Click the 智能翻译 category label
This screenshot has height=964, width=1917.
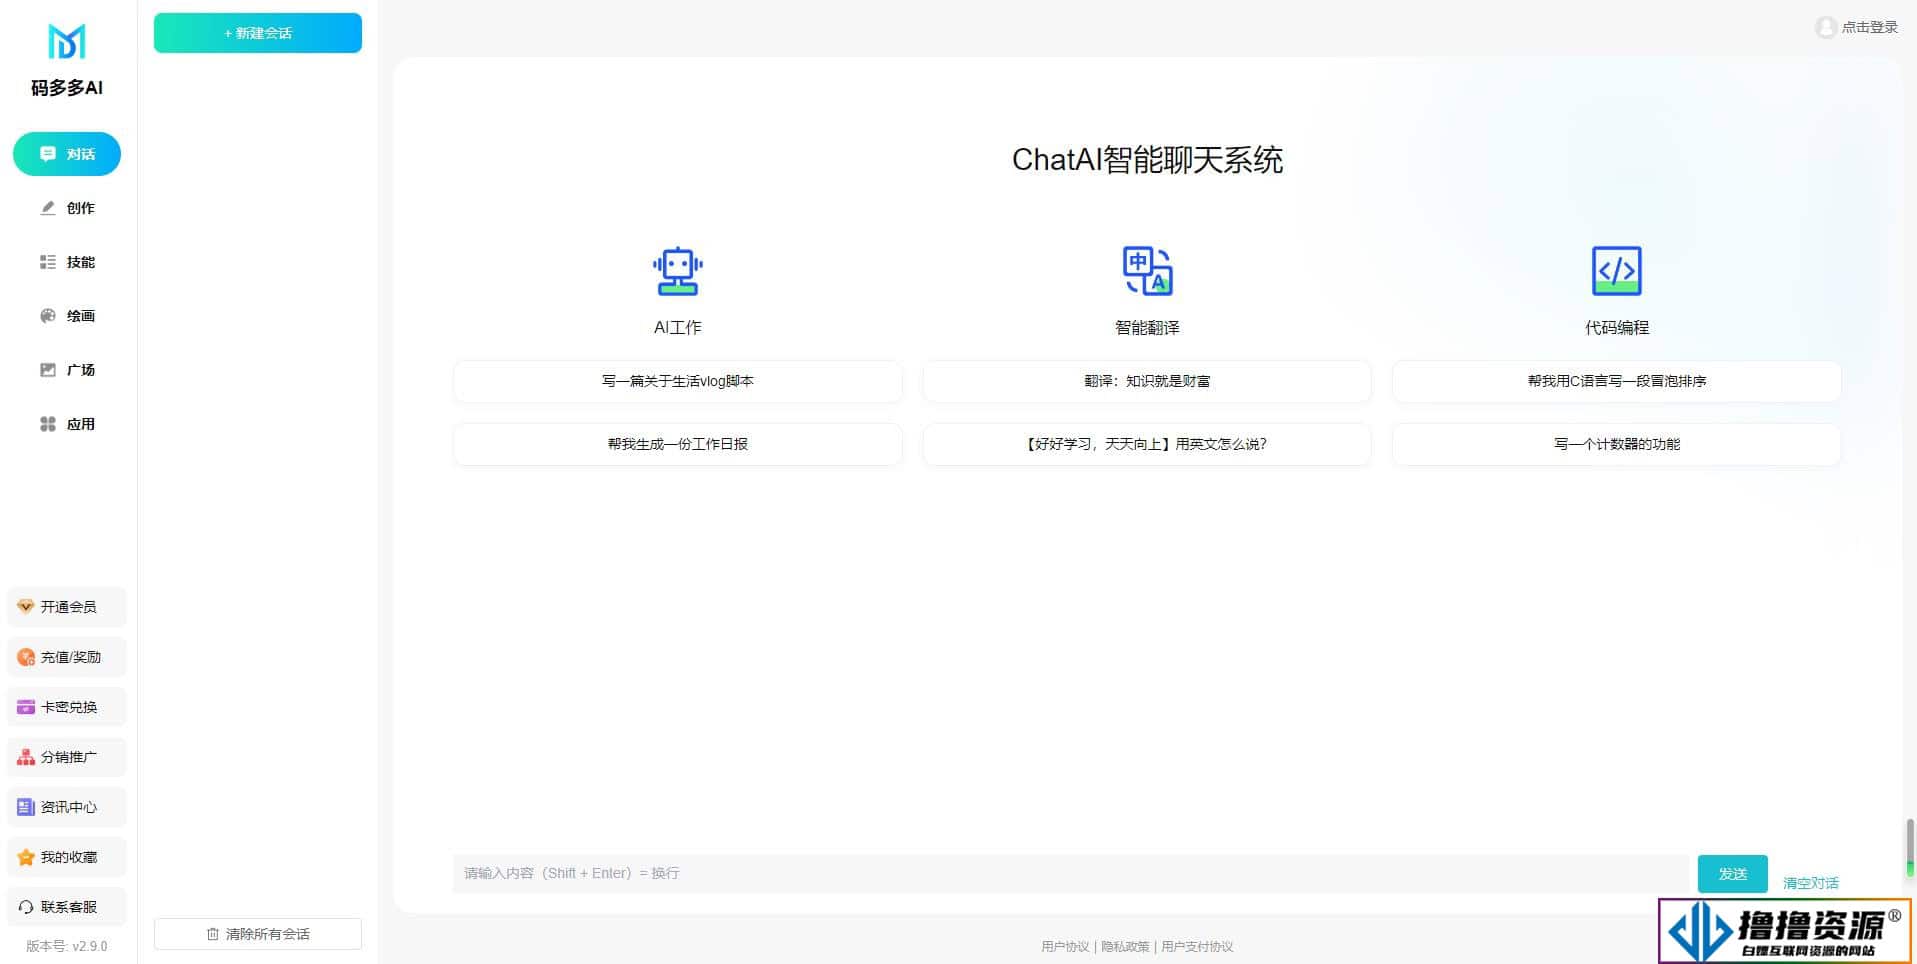[1147, 328]
